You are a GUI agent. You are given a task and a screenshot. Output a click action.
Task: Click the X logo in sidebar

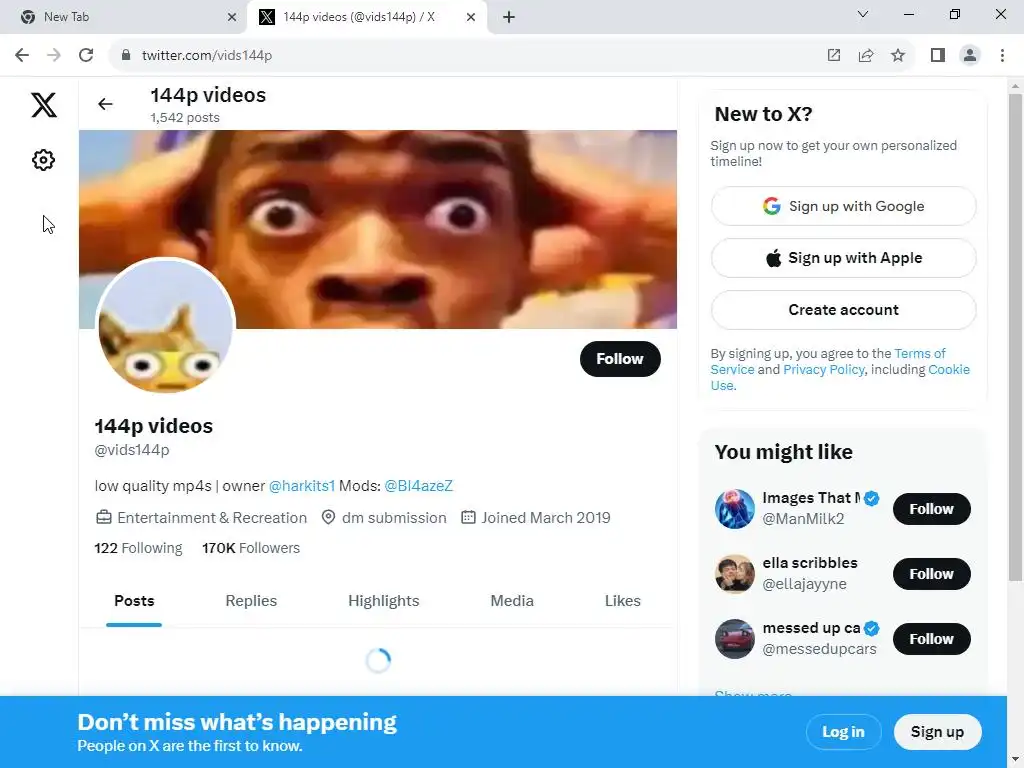tap(44, 104)
